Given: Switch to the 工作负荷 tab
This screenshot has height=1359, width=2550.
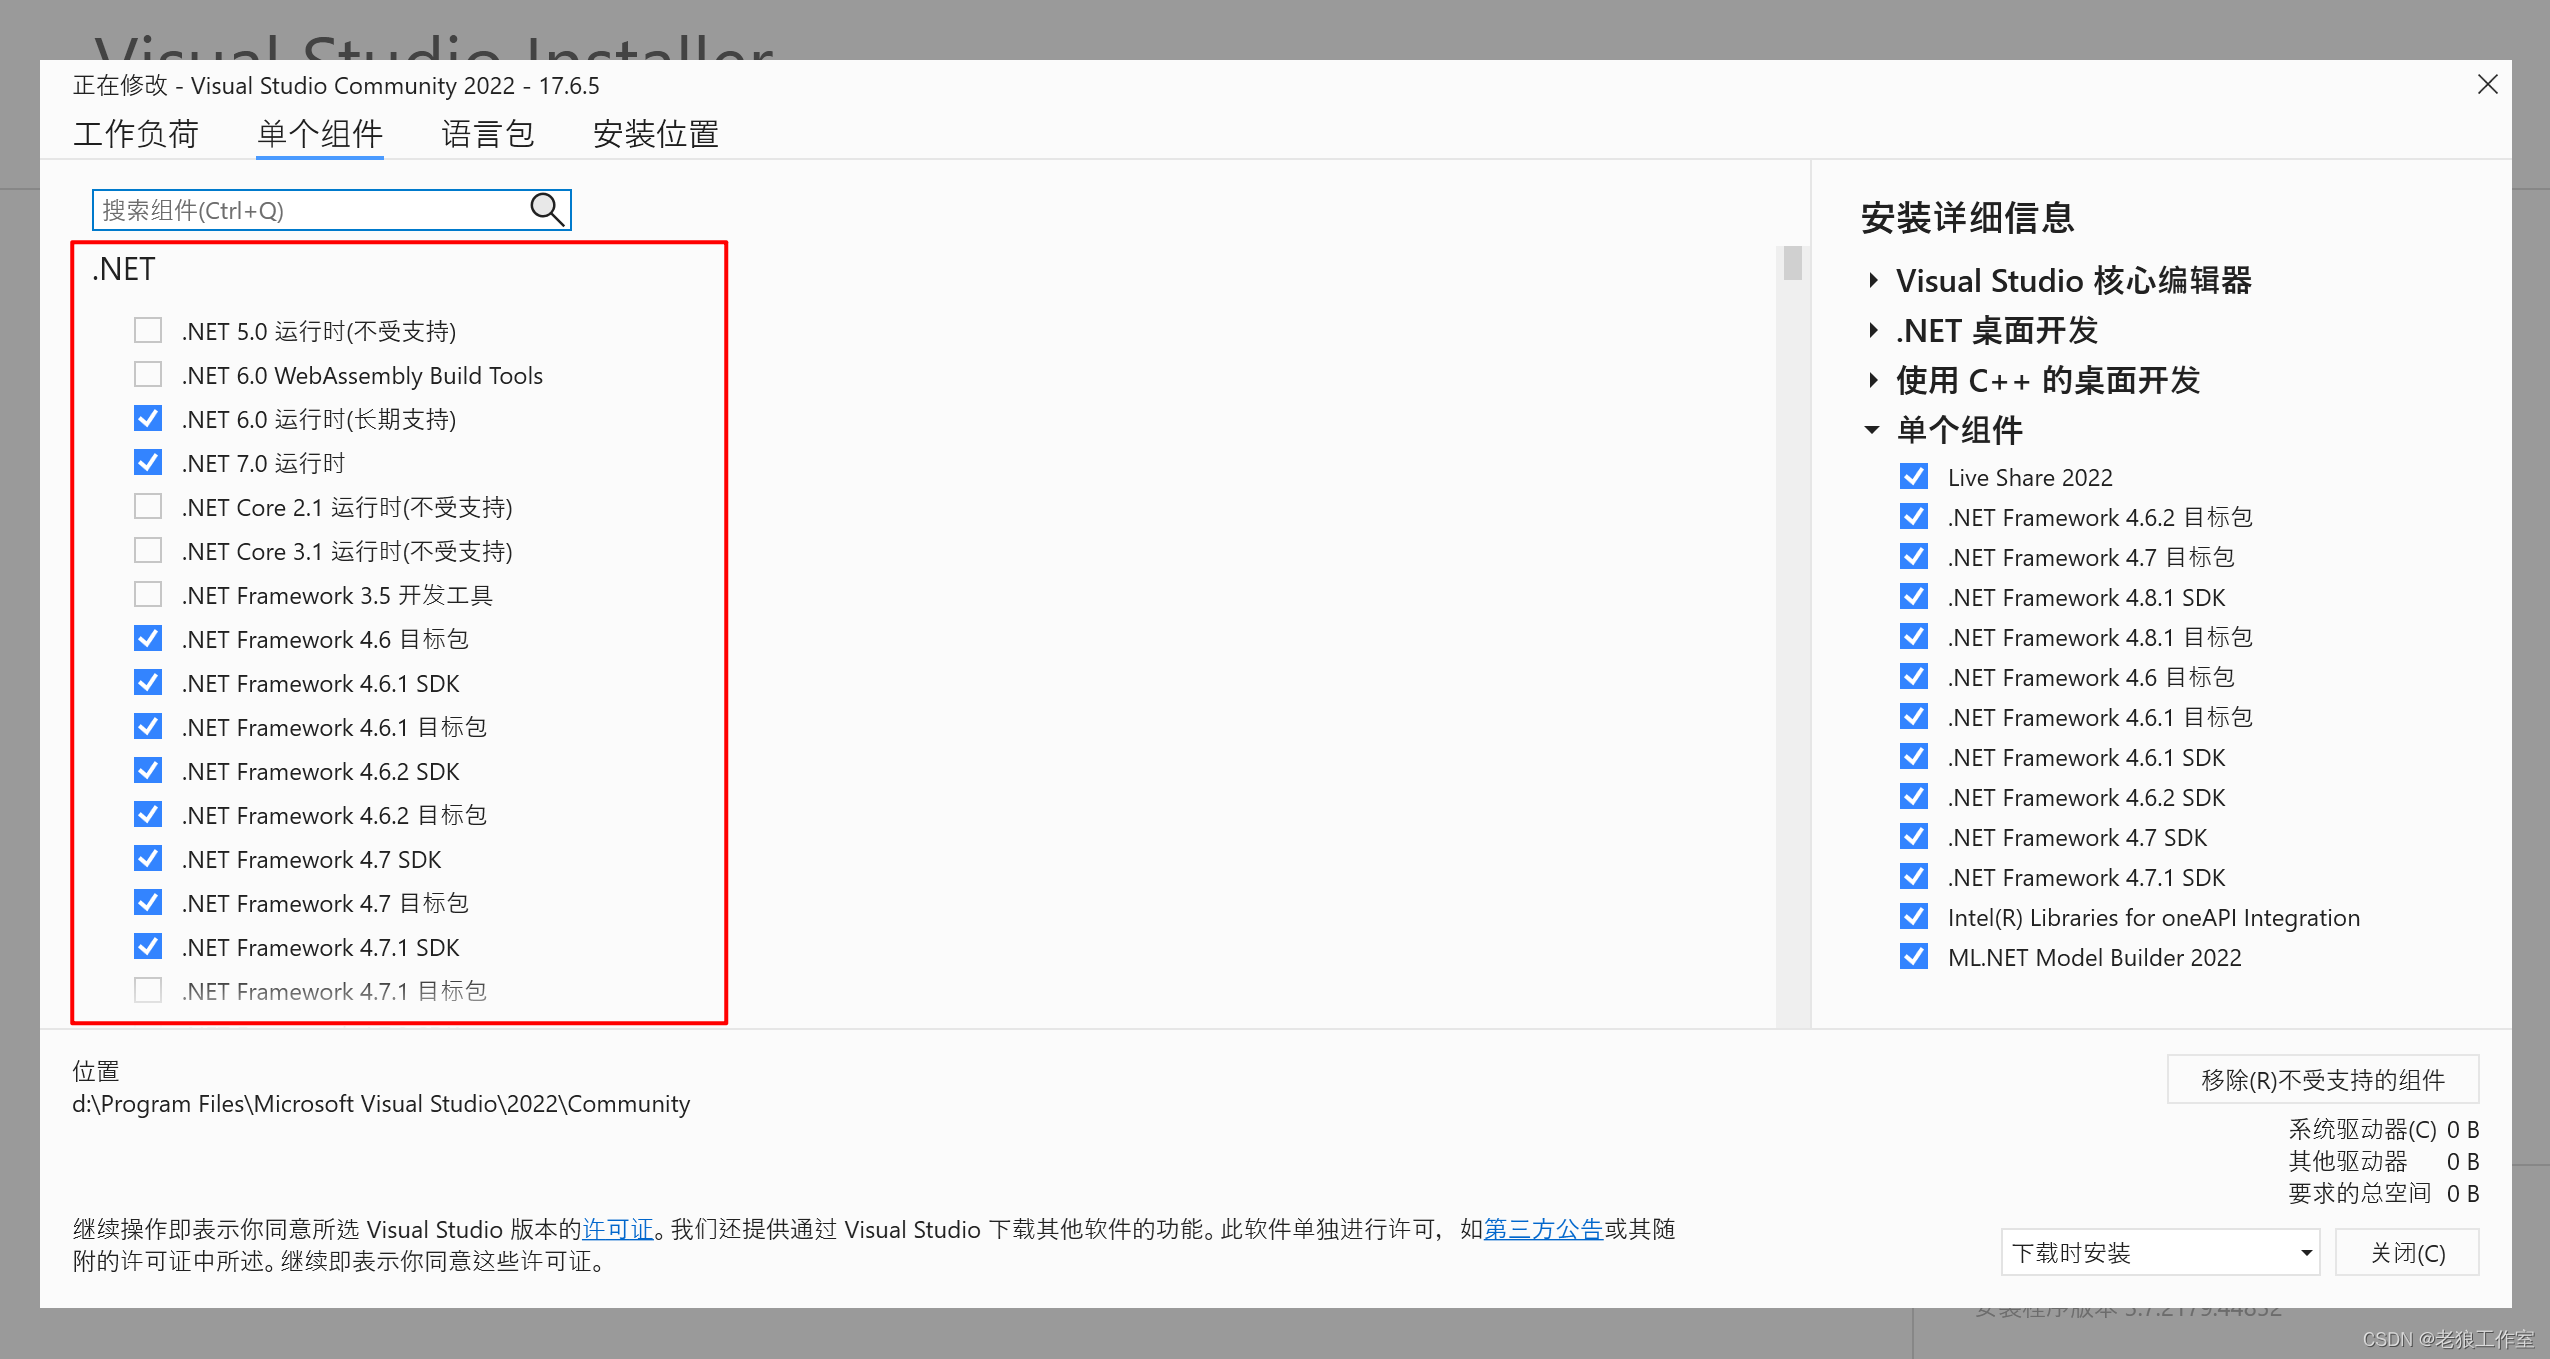Looking at the screenshot, I should (136, 133).
